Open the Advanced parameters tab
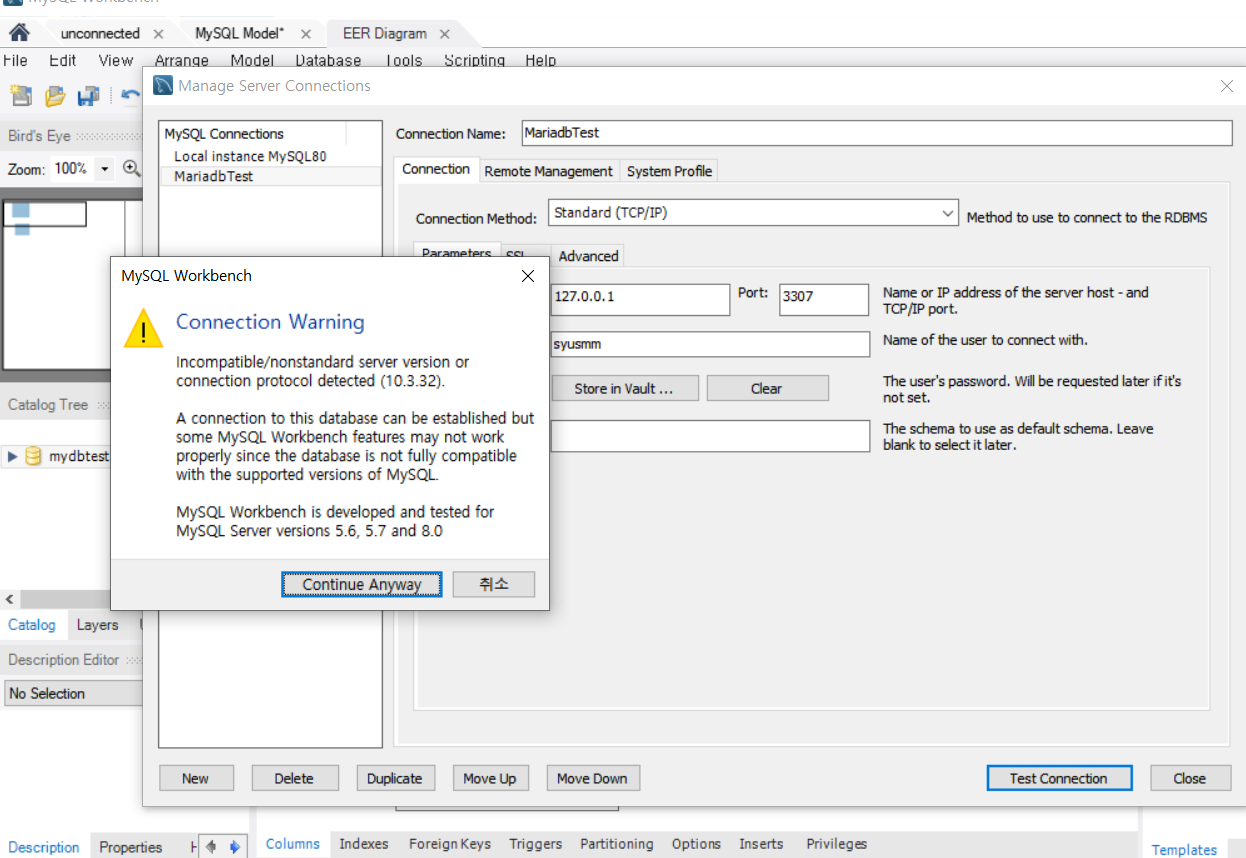 point(588,256)
